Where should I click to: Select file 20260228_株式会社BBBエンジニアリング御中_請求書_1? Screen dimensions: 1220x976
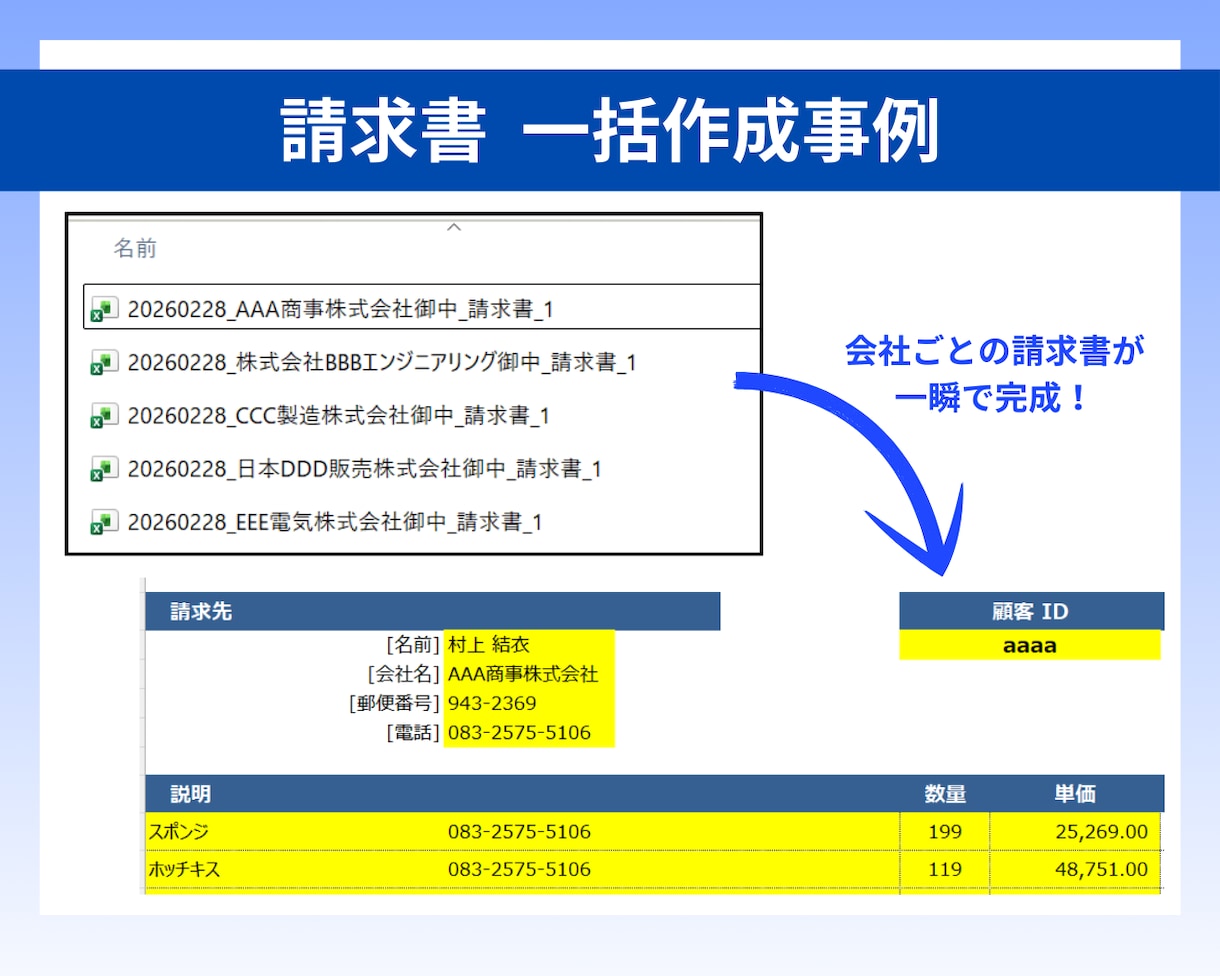[383, 362]
